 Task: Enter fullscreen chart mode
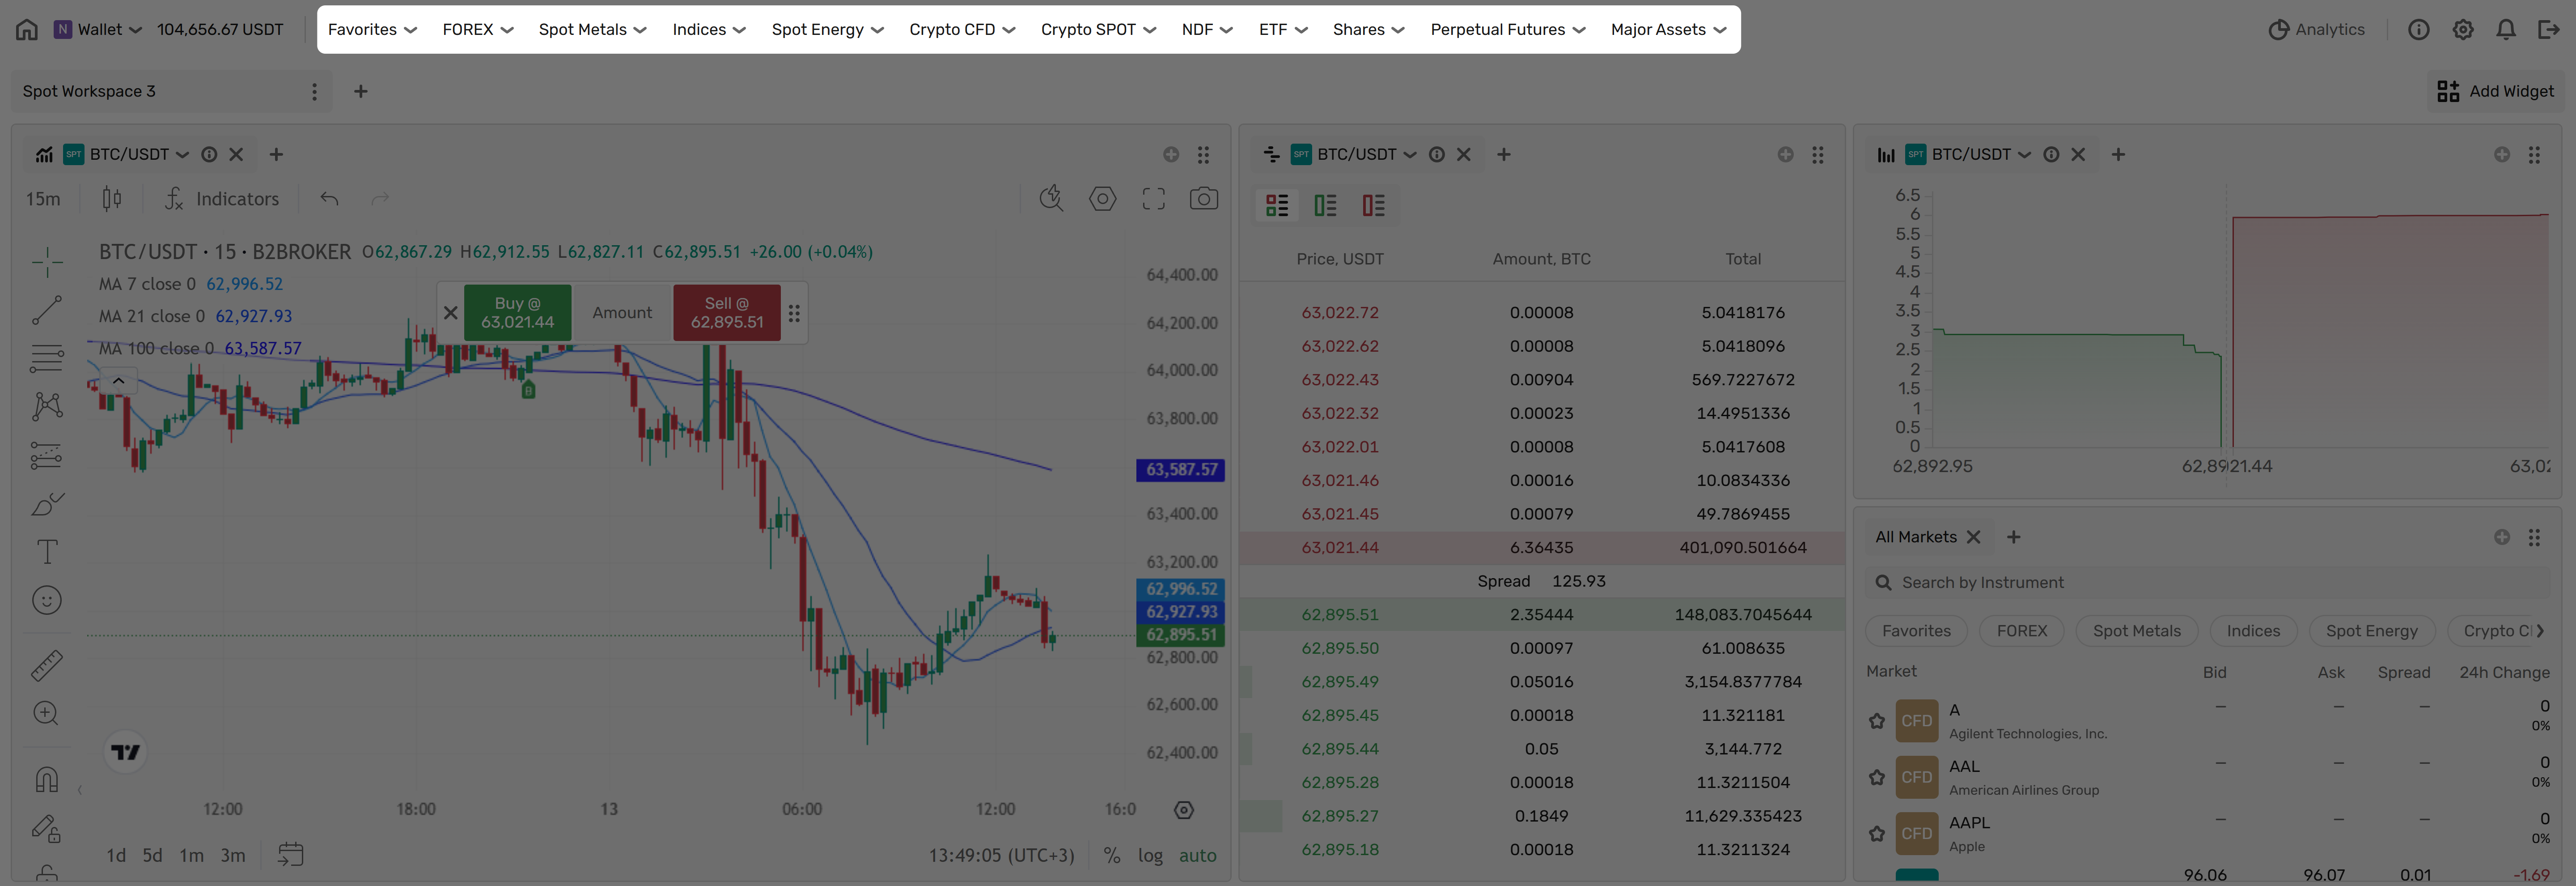[x=1153, y=199]
